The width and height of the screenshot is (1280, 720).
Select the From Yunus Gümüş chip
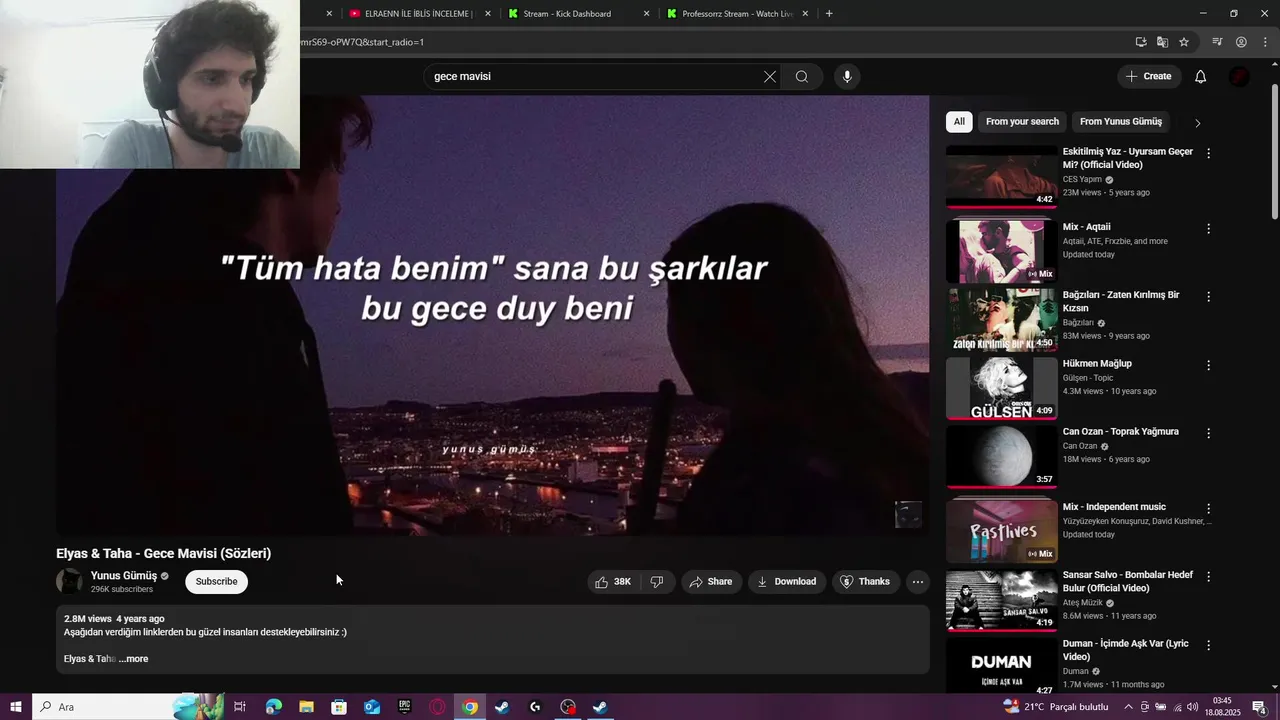1121,122
